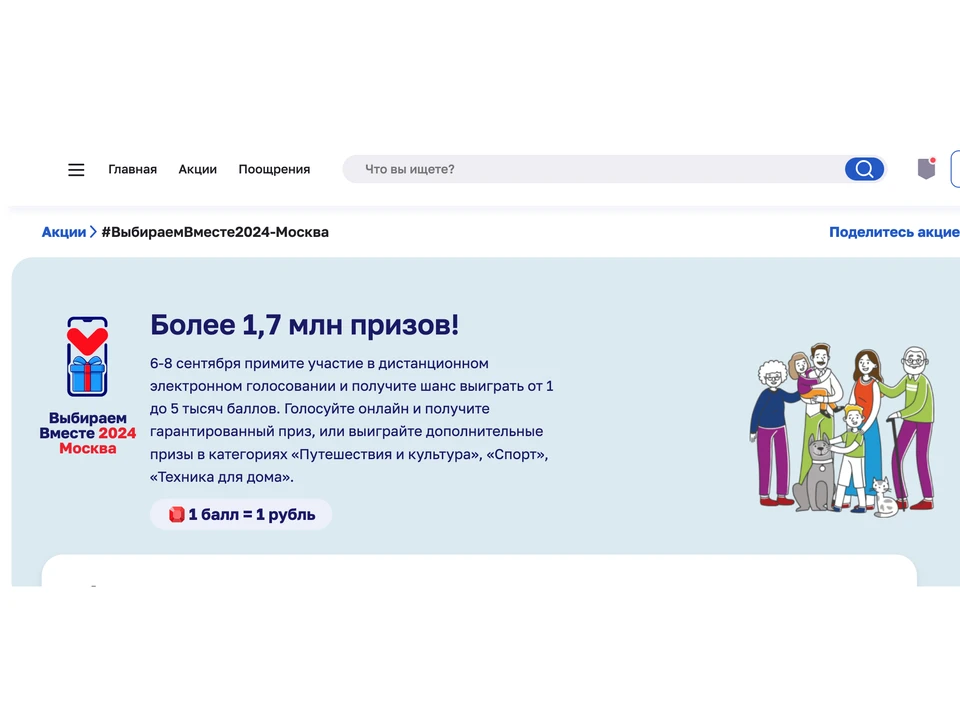Select the #ВыбираемВместе2024-Москва breadcrumb
The image size is (960, 720).
pyautogui.click(x=214, y=232)
